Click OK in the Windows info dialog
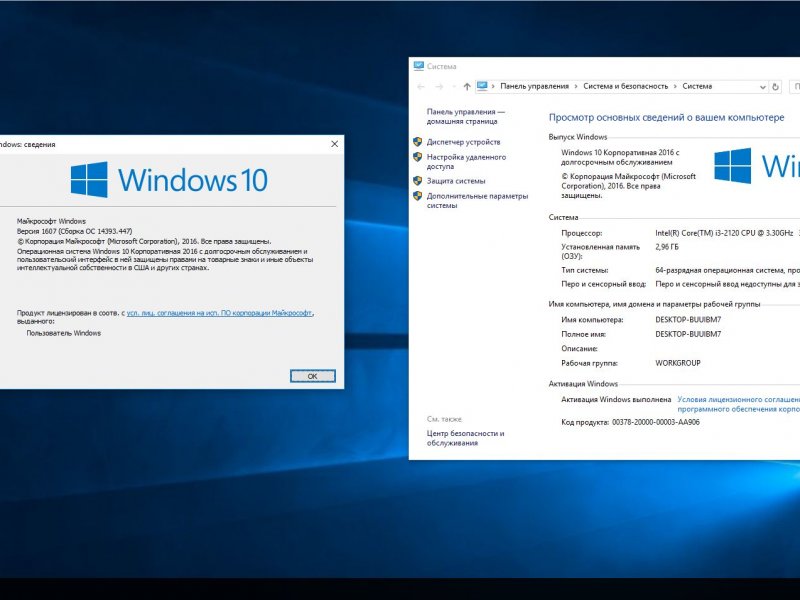The image size is (800, 600). tap(313, 376)
